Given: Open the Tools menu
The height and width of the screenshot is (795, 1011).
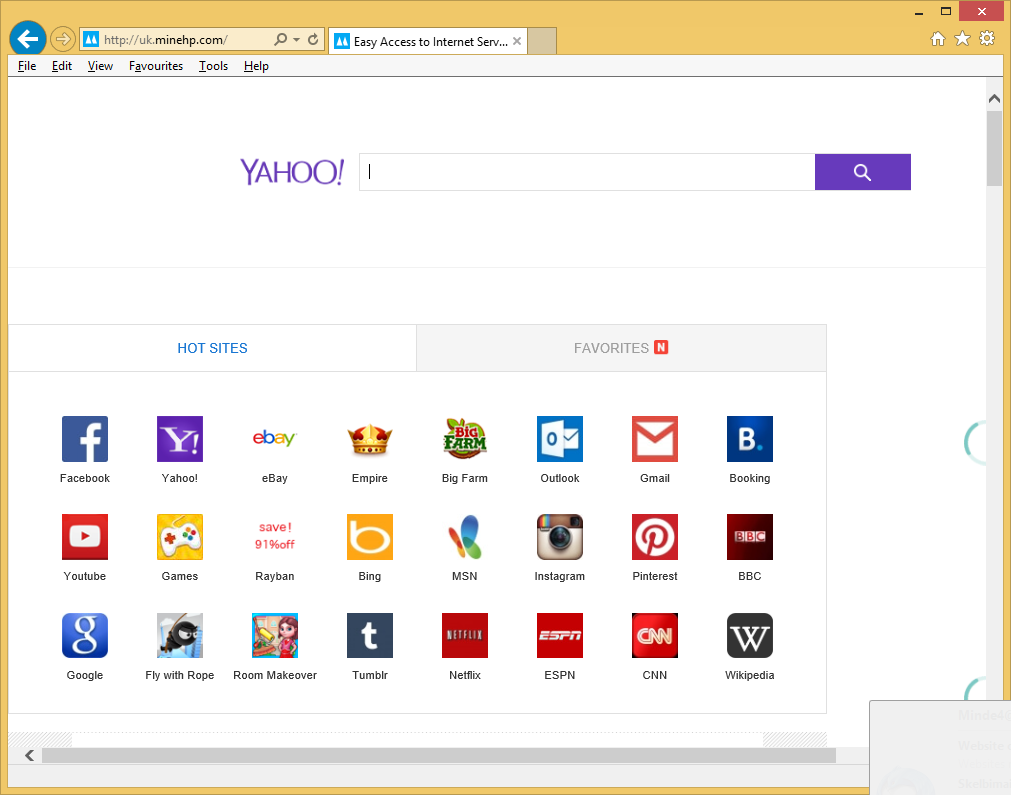Looking at the screenshot, I should (x=213, y=66).
